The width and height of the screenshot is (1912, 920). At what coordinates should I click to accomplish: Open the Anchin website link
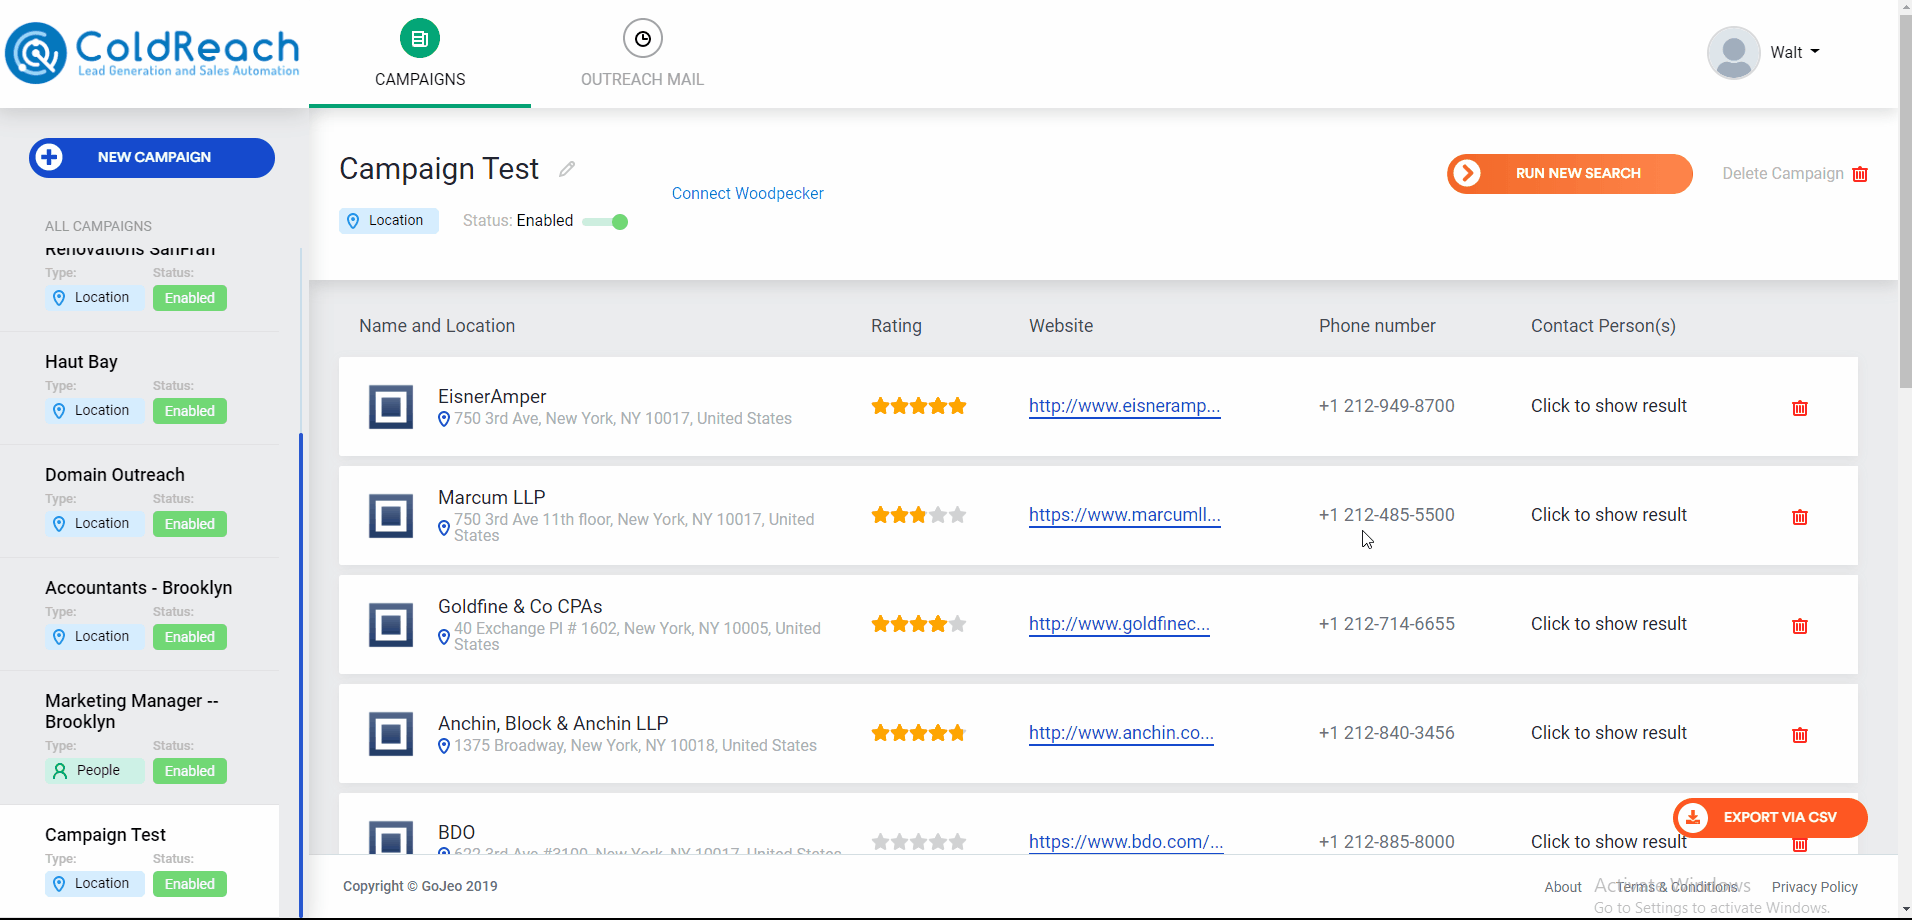click(x=1121, y=733)
